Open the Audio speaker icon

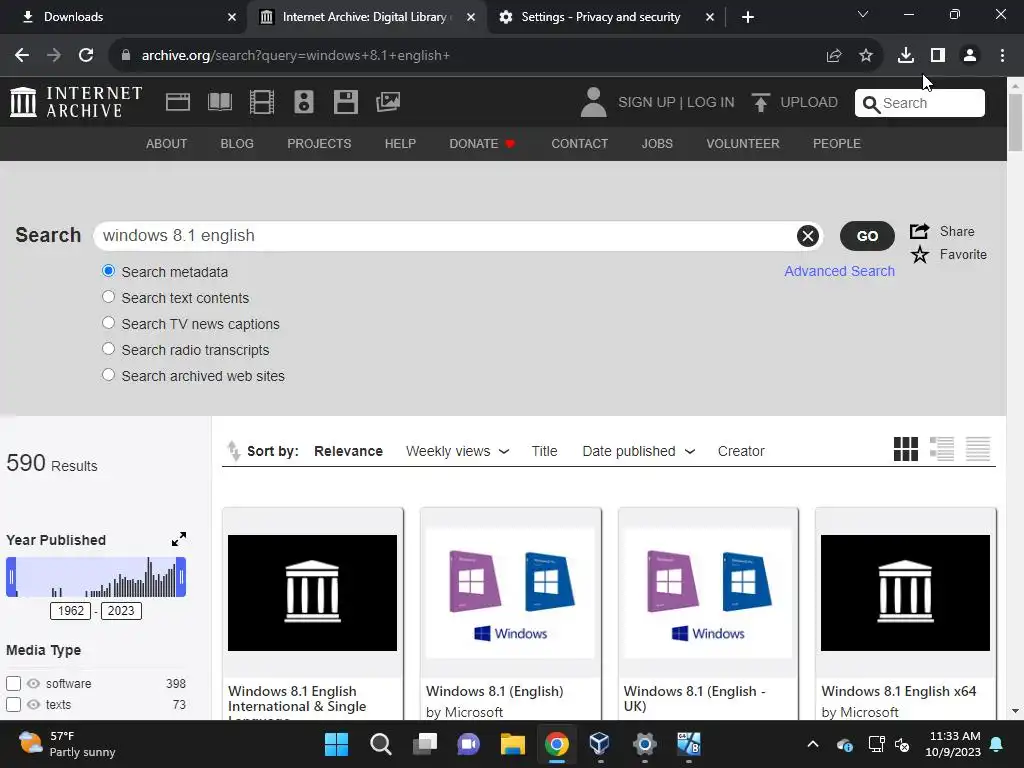[x=304, y=103]
